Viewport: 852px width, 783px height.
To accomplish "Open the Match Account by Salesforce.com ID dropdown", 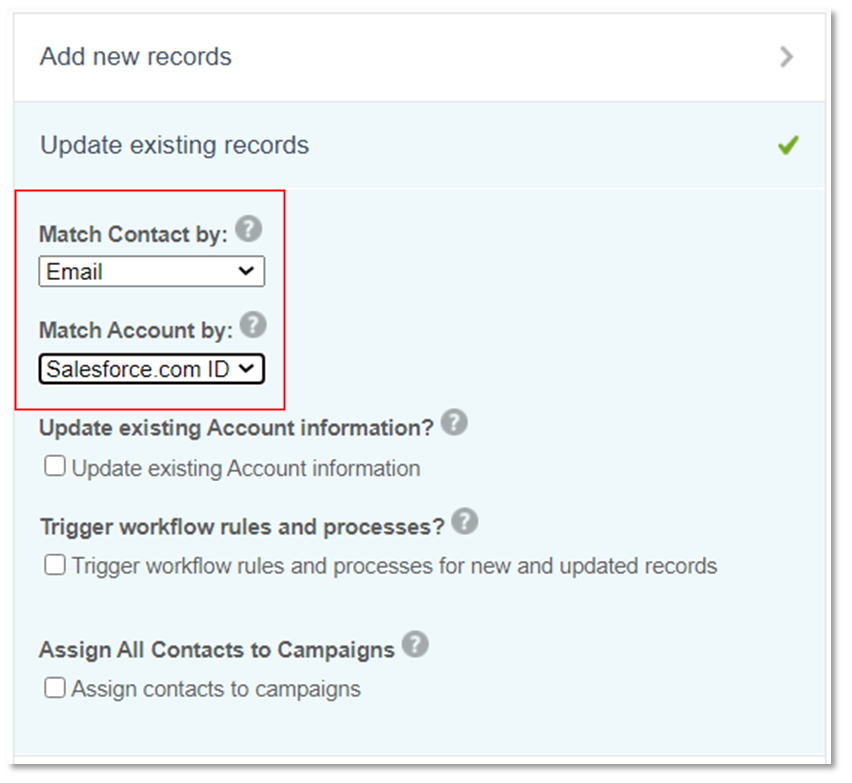I will coord(152,369).
